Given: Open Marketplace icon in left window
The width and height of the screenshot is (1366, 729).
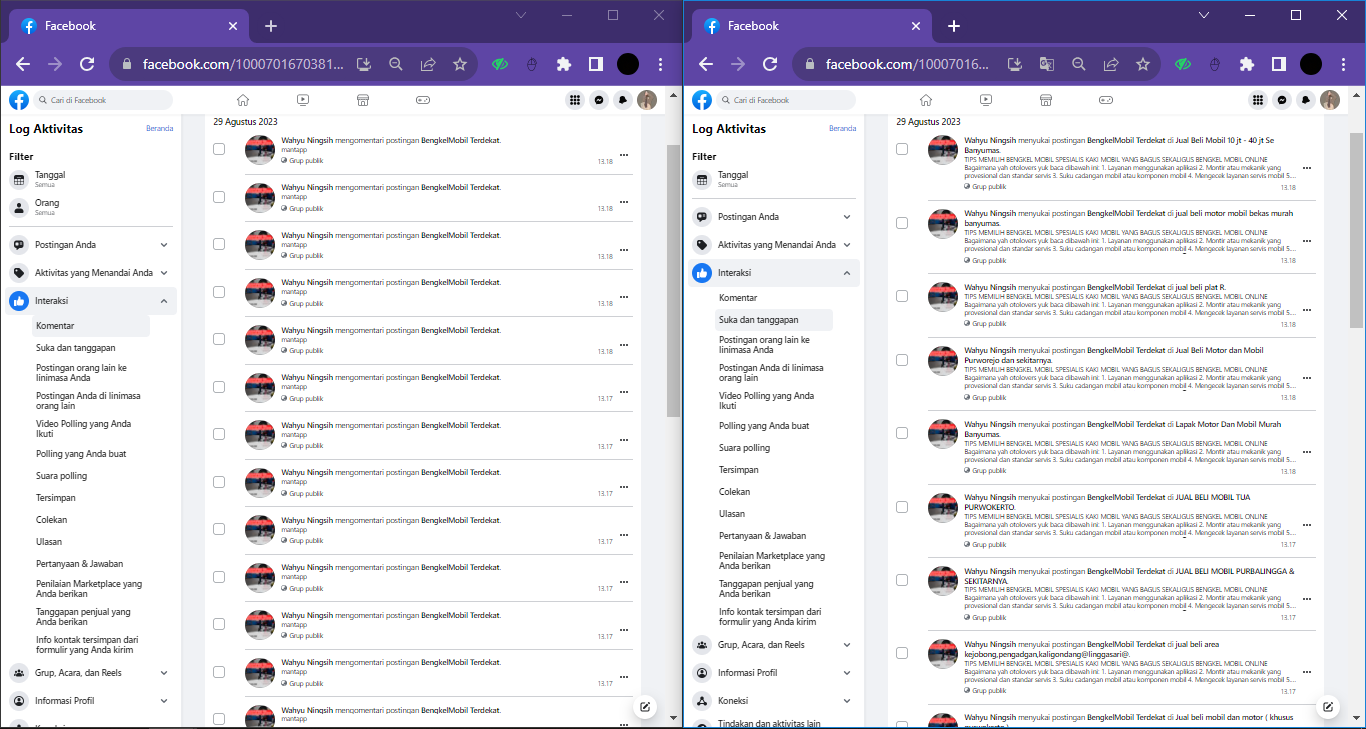Looking at the screenshot, I should pyautogui.click(x=363, y=100).
